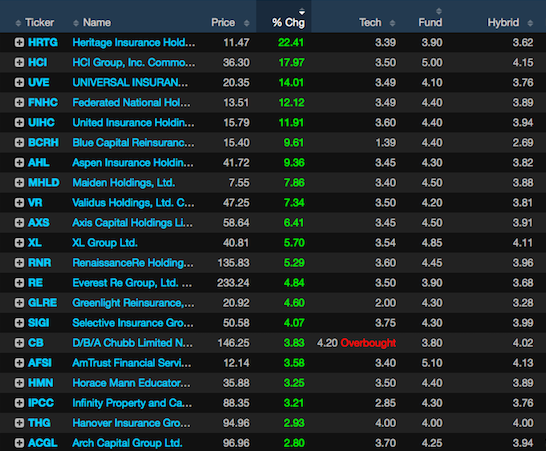Click the plus icon beside AFSI
This screenshot has width=546, height=451.
19,363
